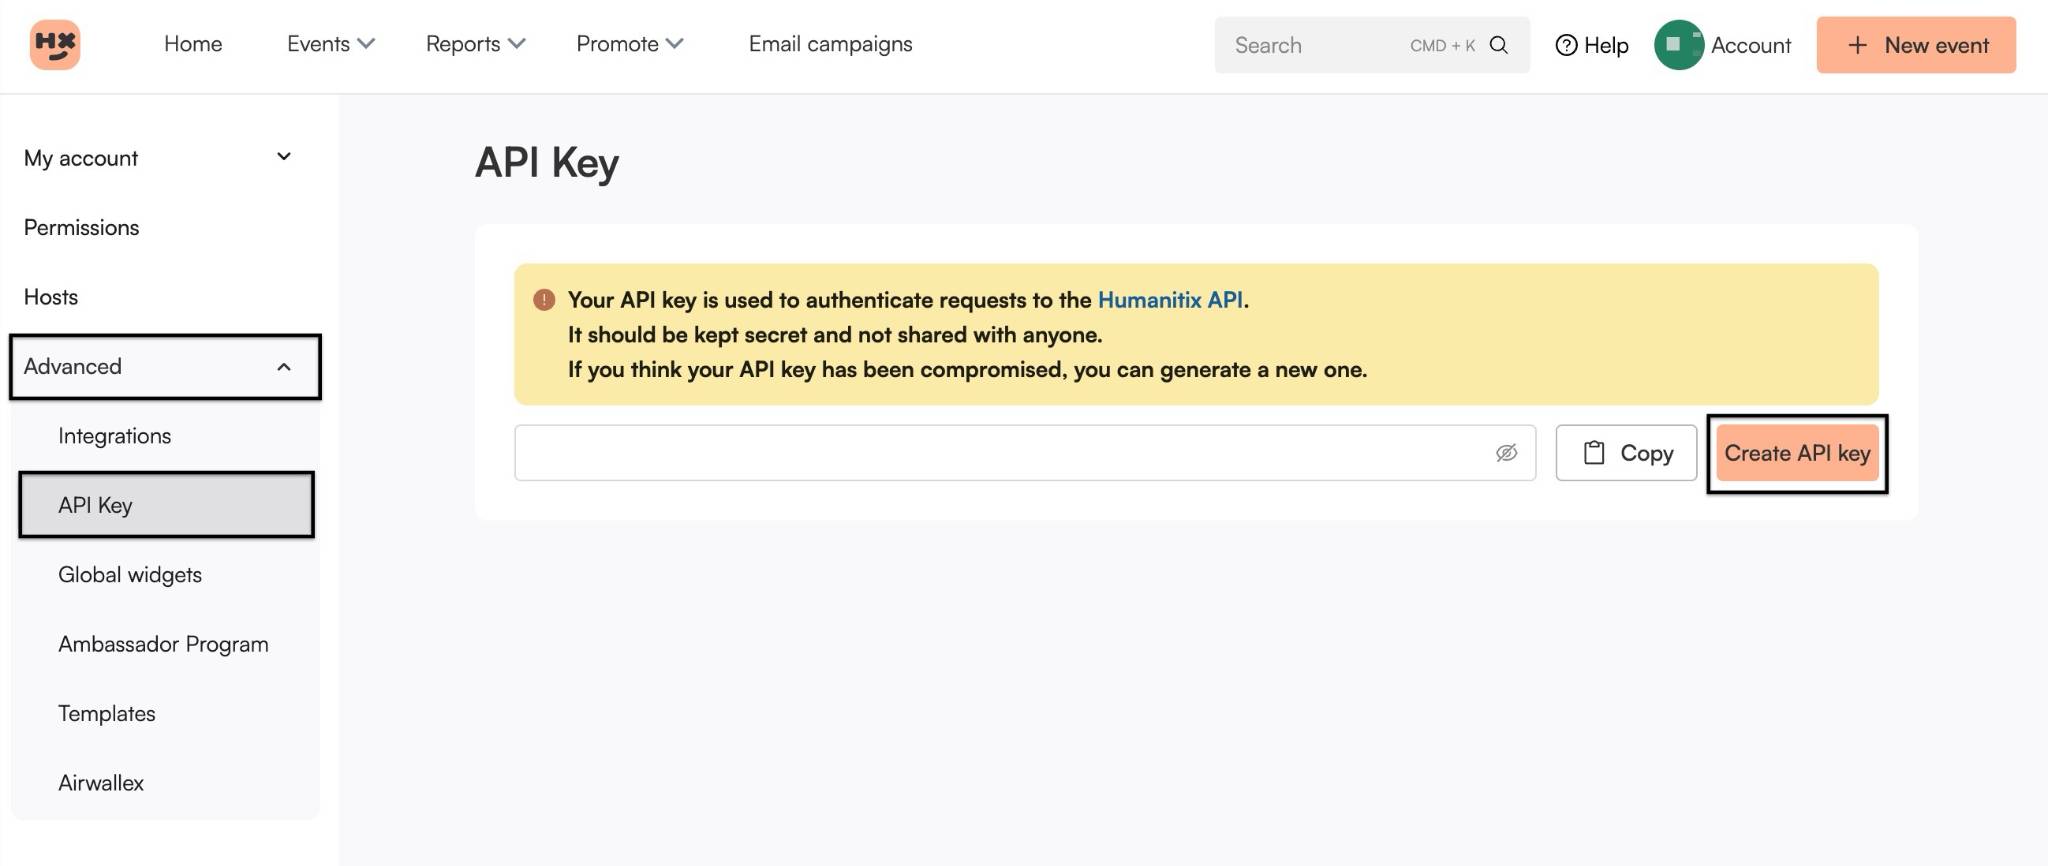
Task: Toggle API key visibility eye icon
Action: [x=1506, y=453]
